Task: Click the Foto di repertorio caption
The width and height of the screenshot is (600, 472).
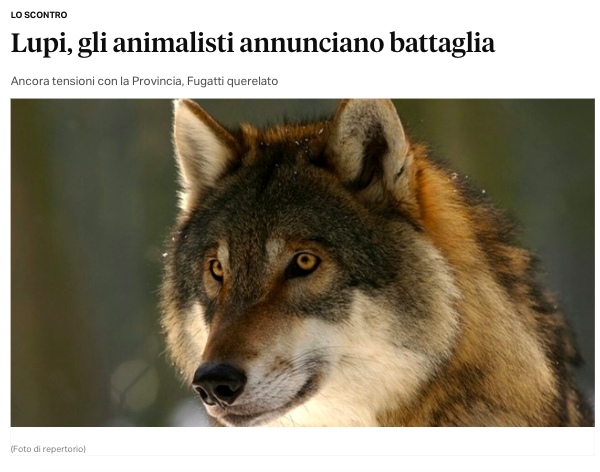Action: click(48, 449)
